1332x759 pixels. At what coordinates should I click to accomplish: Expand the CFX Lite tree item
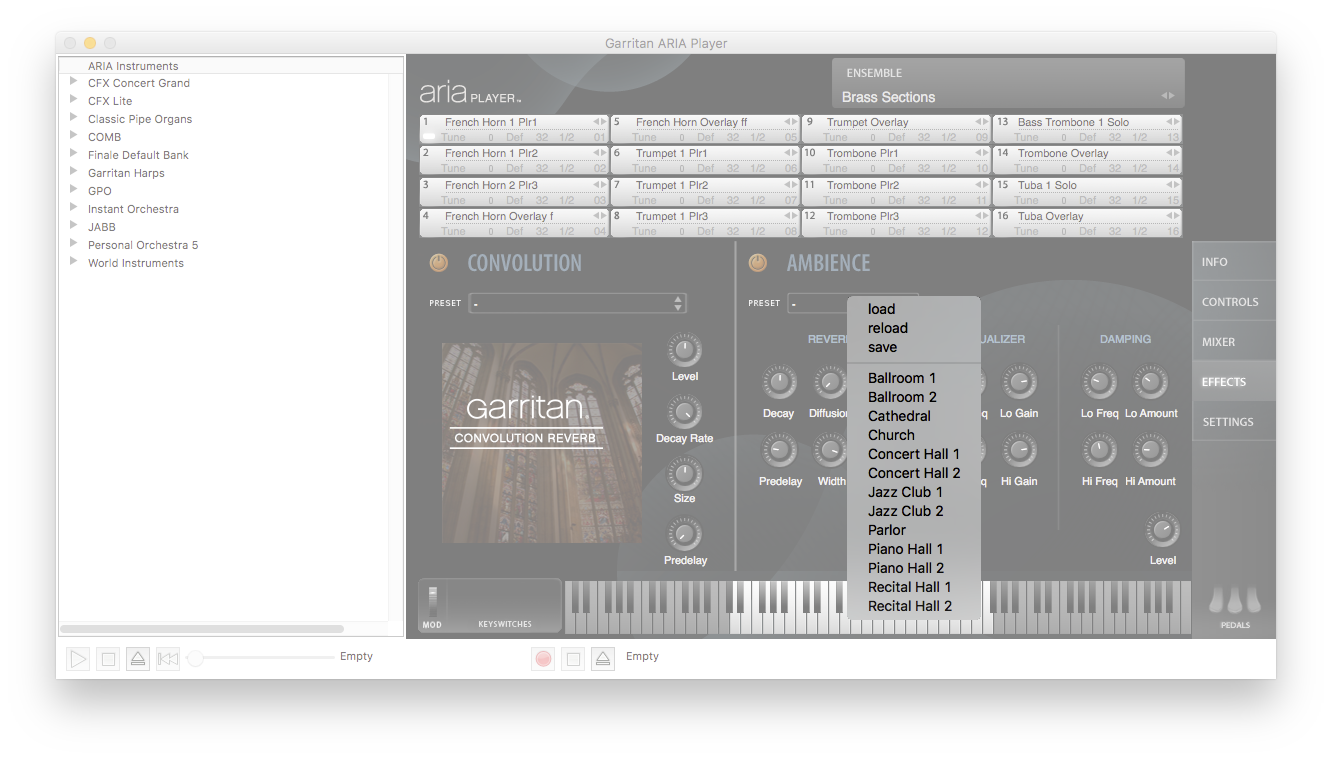(74, 100)
